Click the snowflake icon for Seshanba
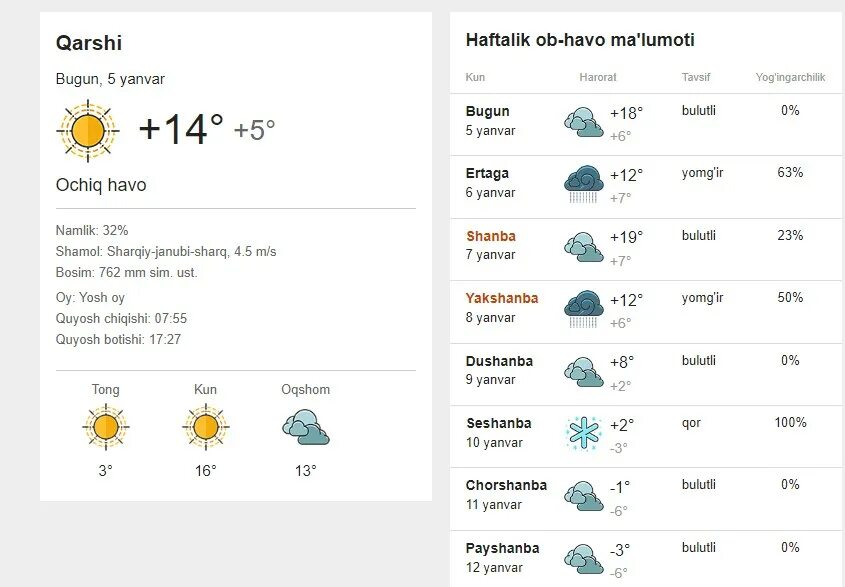The image size is (845, 587). point(584,433)
